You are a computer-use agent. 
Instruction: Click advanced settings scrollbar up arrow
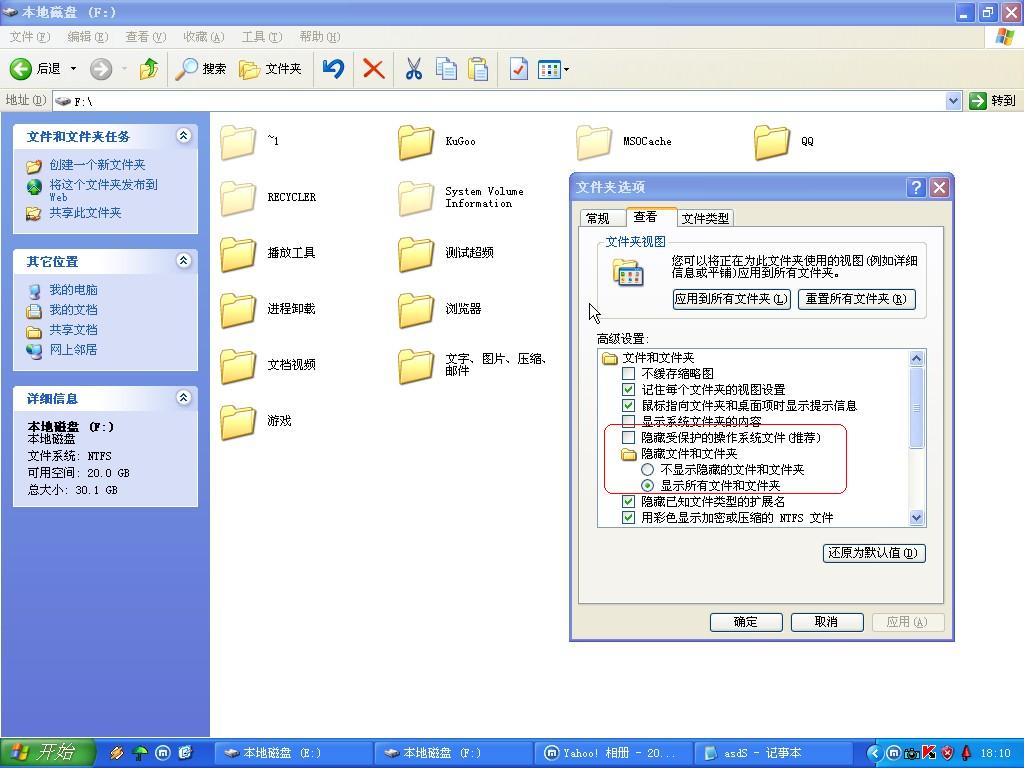point(916,359)
